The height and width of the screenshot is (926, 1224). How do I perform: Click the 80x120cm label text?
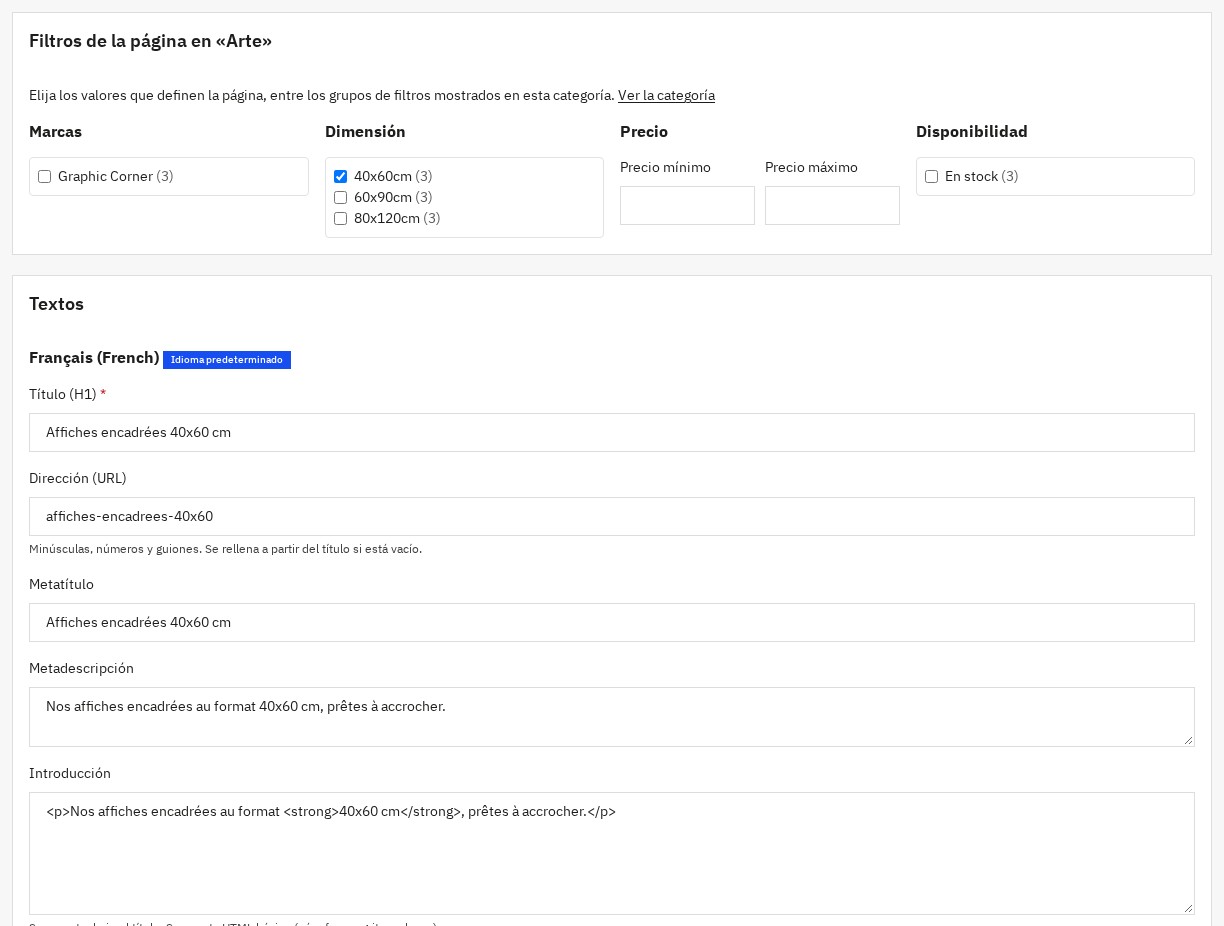coord(387,219)
